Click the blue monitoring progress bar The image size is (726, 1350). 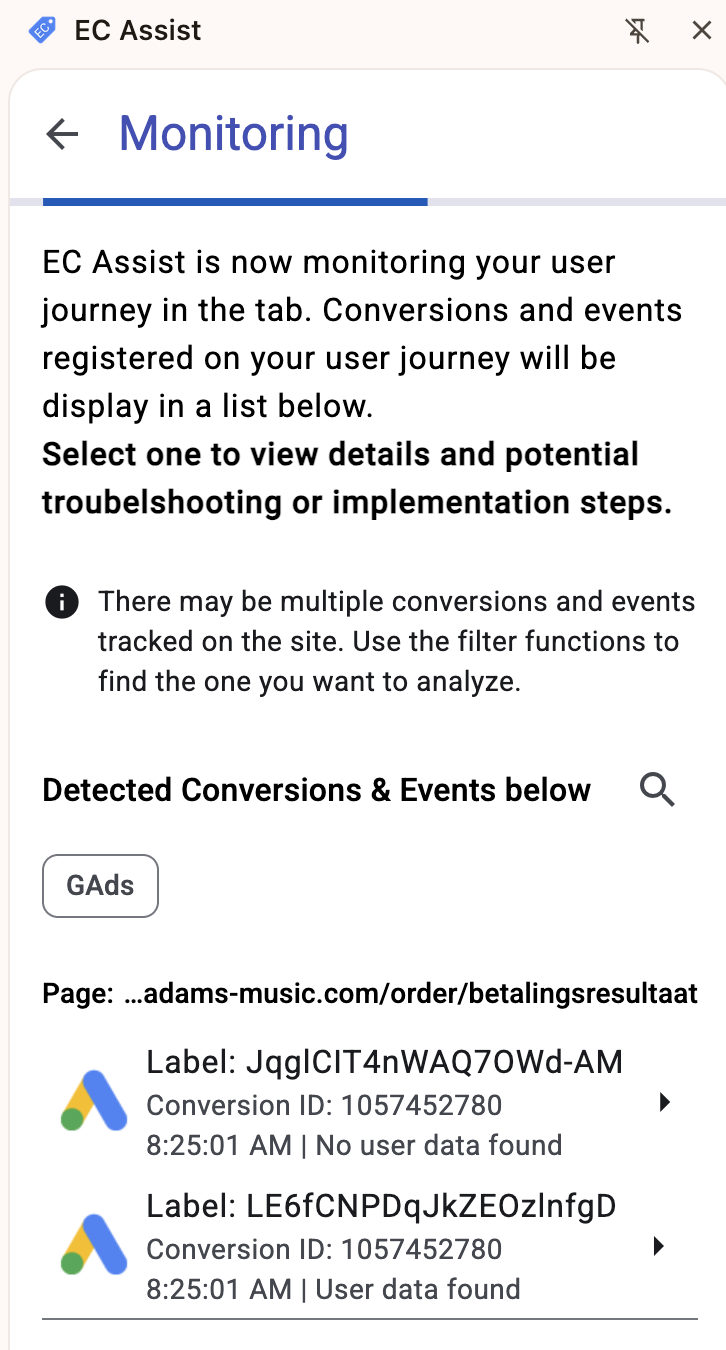[235, 202]
